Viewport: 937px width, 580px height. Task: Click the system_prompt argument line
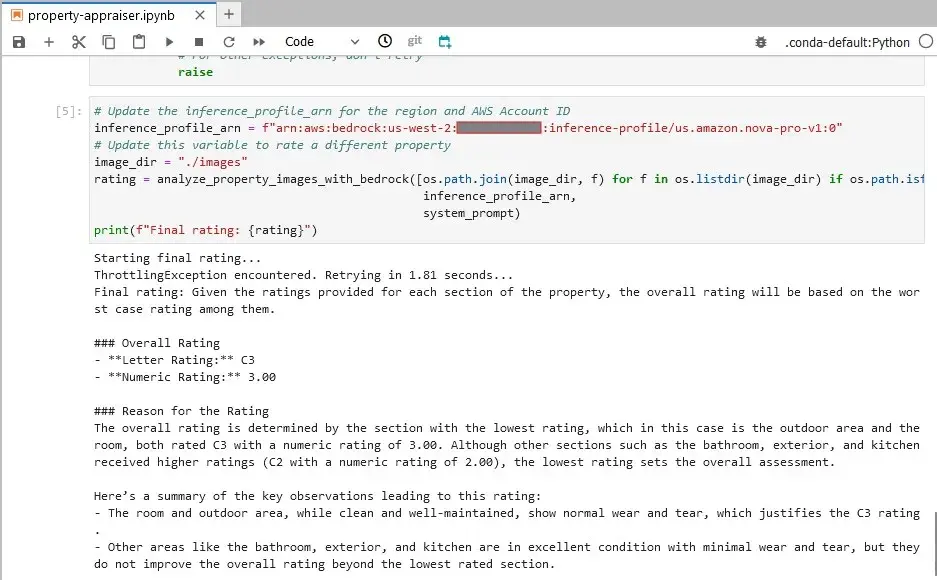click(x=471, y=213)
